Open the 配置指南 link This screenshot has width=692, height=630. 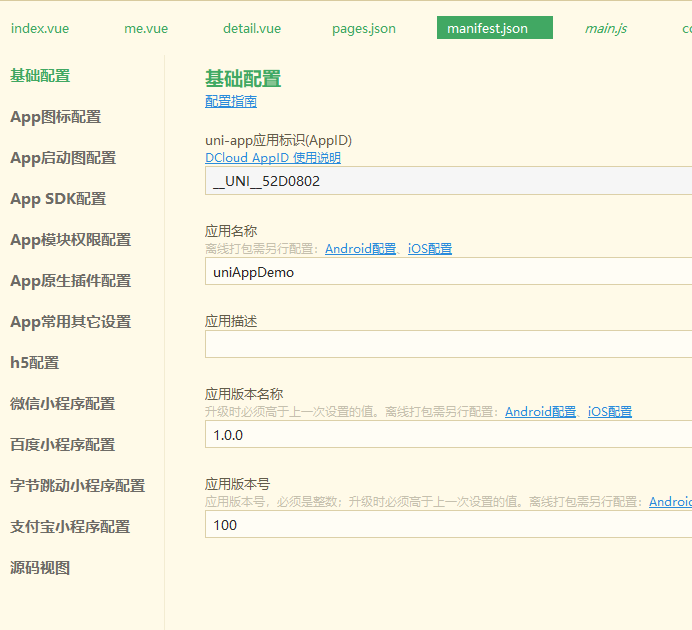coord(231,101)
